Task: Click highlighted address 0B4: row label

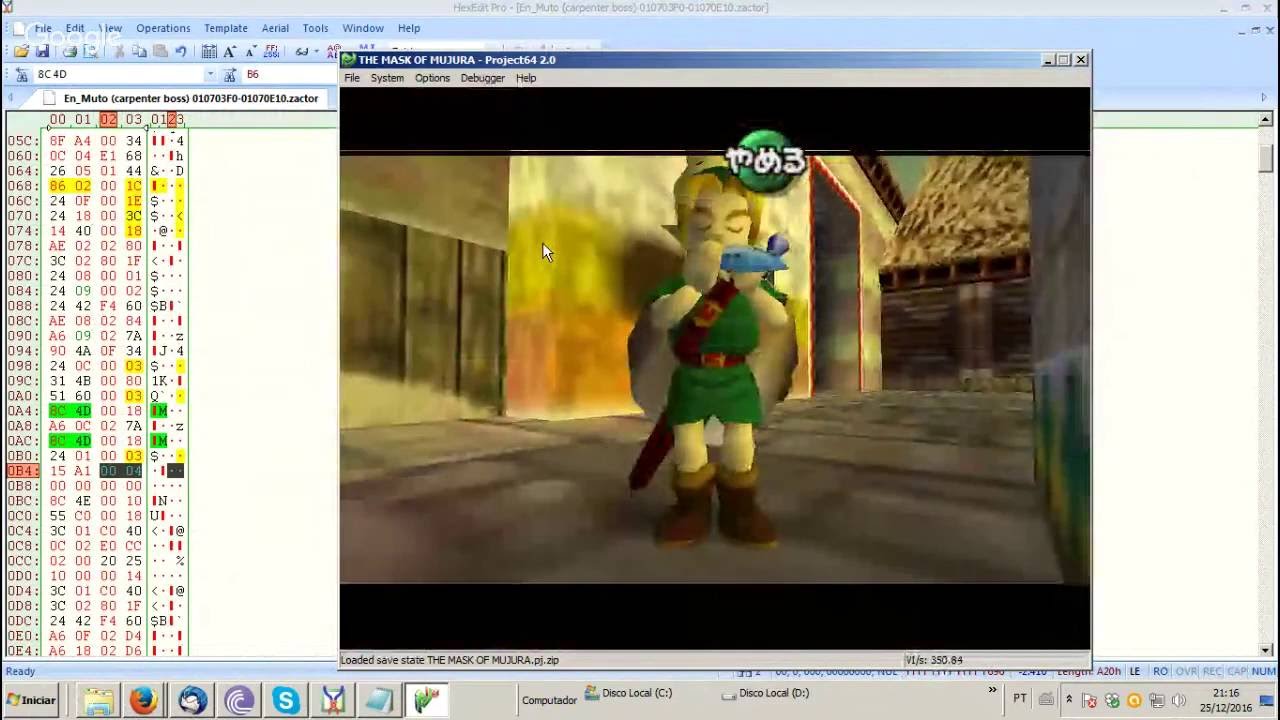Action: coord(22,471)
